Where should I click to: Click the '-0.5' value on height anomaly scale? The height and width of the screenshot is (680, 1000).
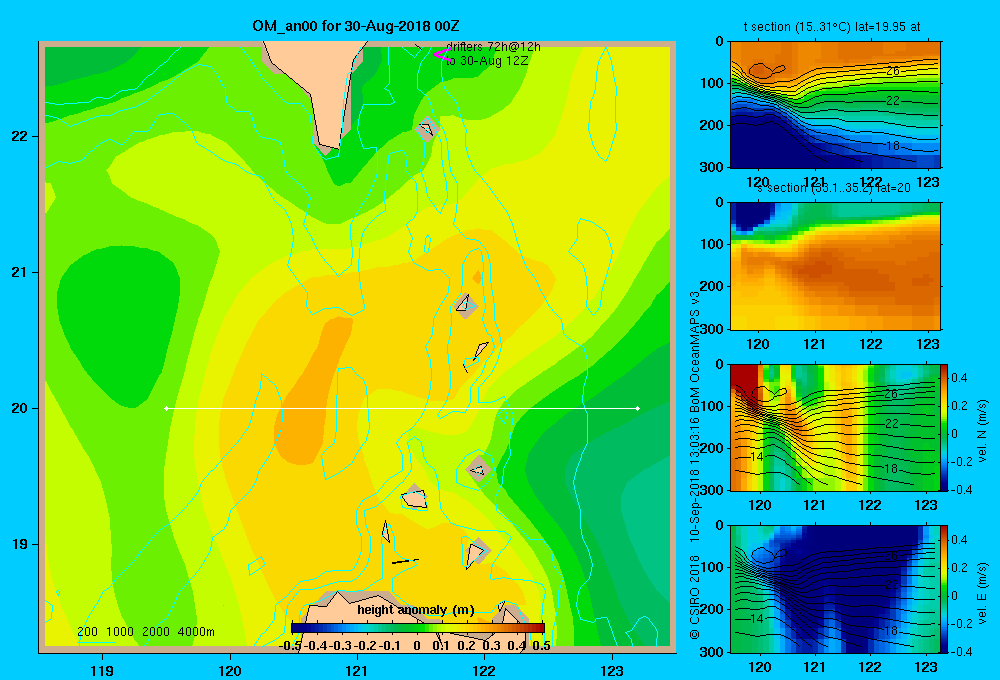(x=290, y=646)
